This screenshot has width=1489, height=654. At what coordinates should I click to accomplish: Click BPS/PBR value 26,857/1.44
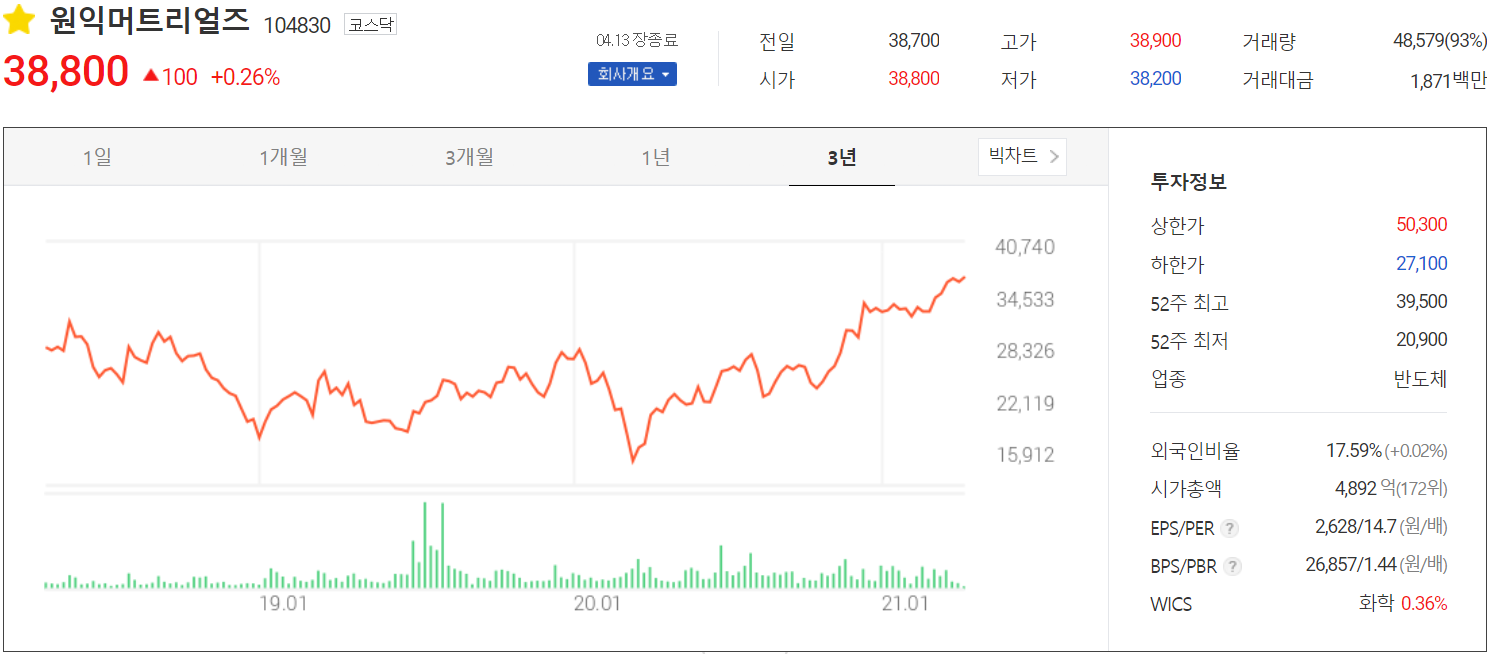1350,565
